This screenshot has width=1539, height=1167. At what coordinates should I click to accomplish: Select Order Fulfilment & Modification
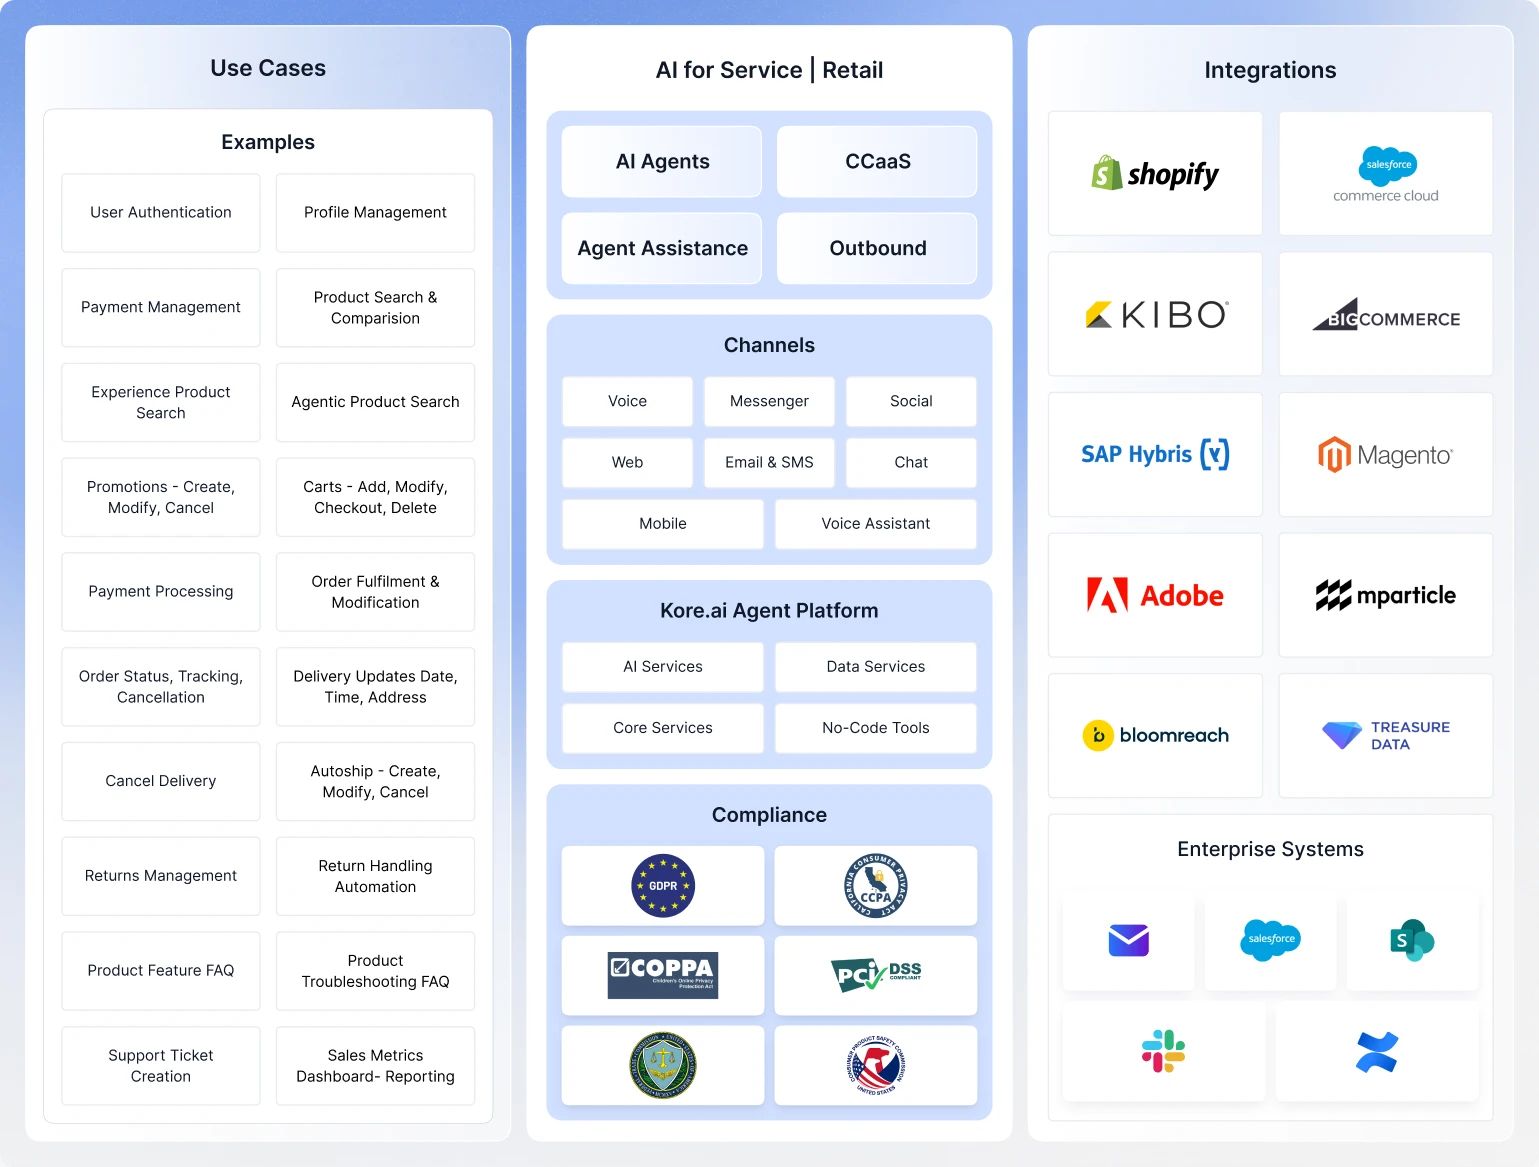pyautogui.click(x=375, y=592)
